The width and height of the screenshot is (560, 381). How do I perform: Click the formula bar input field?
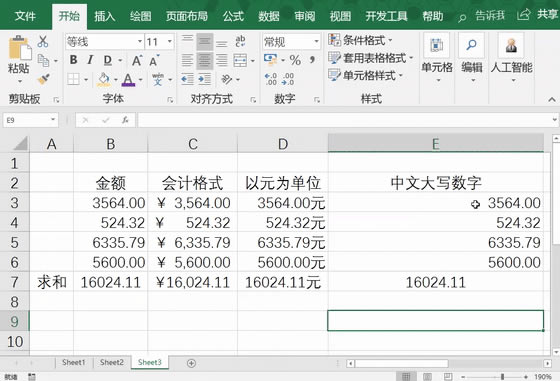pos(345,120)
